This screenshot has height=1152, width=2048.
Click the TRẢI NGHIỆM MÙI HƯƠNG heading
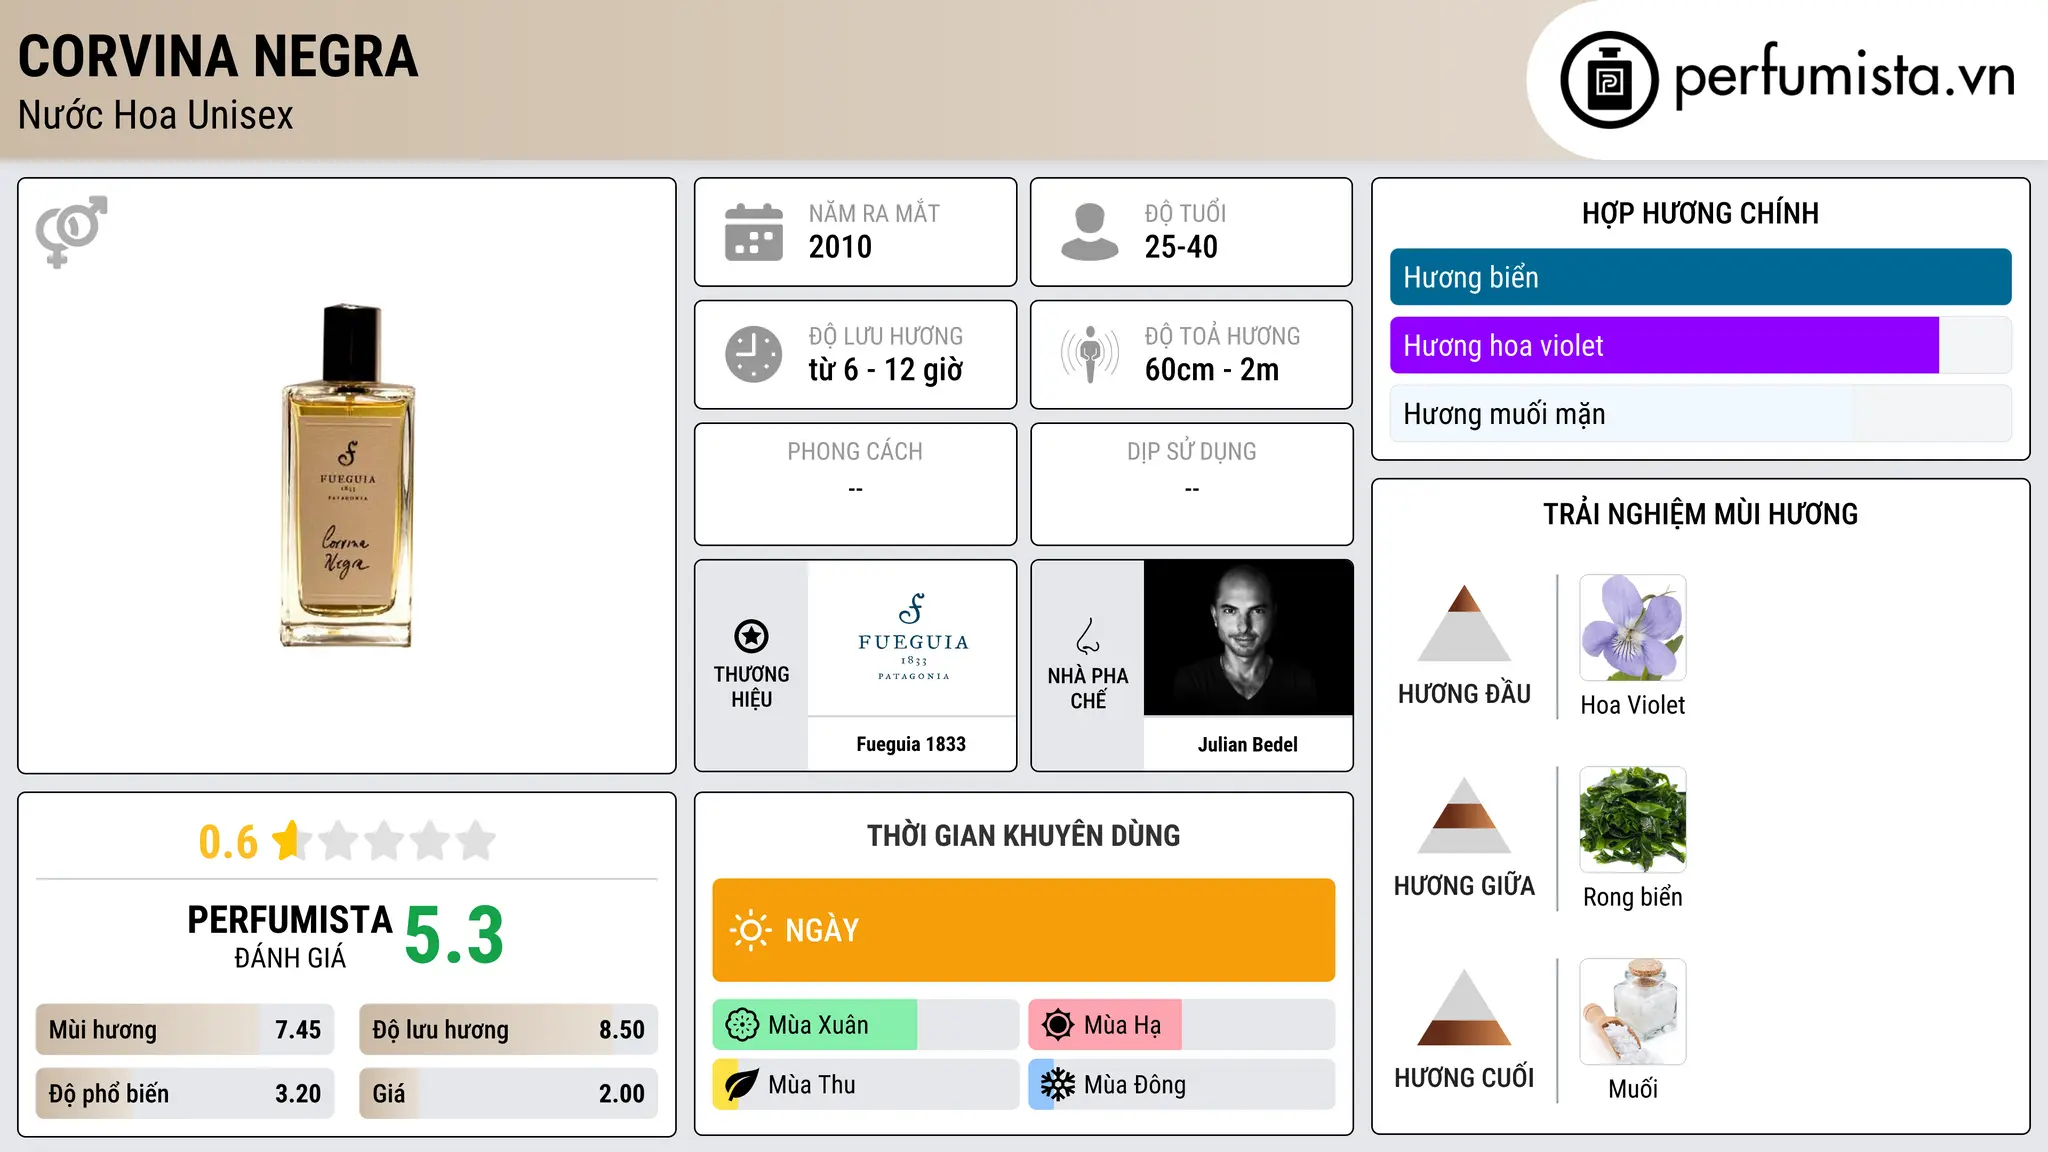pos(1701,514)
